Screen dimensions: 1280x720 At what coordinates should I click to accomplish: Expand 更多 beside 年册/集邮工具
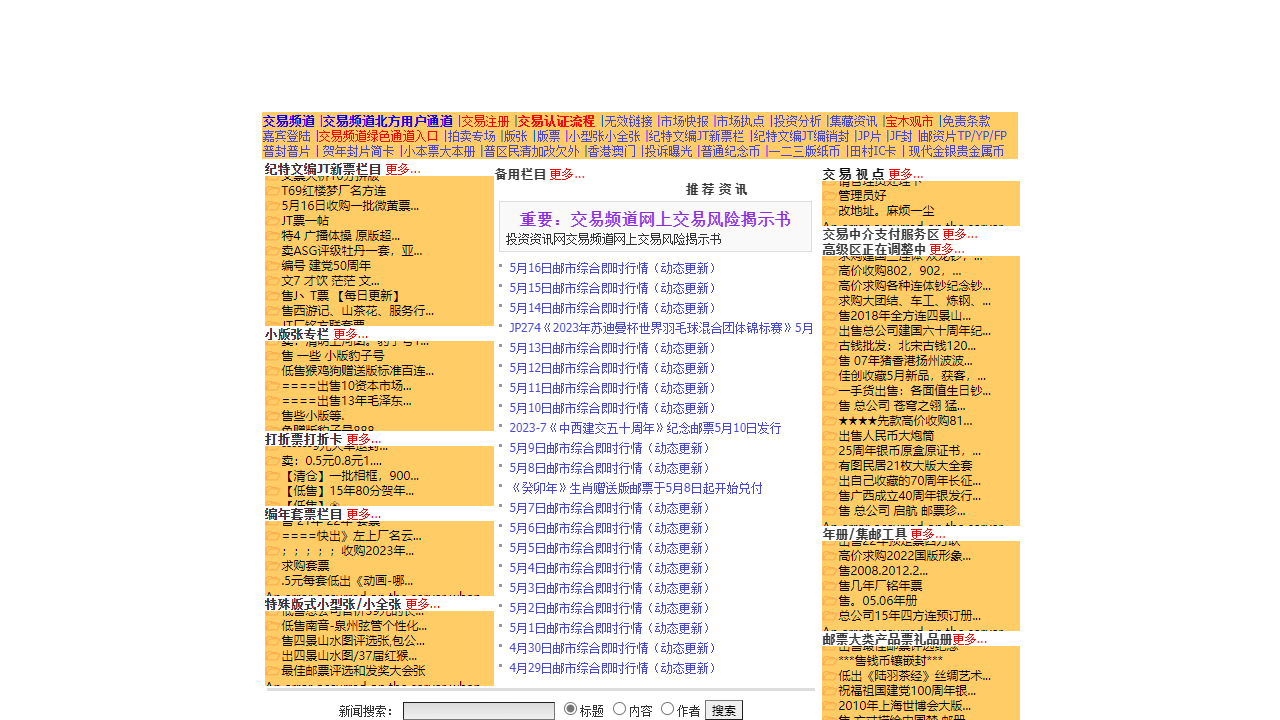(927, 534)
